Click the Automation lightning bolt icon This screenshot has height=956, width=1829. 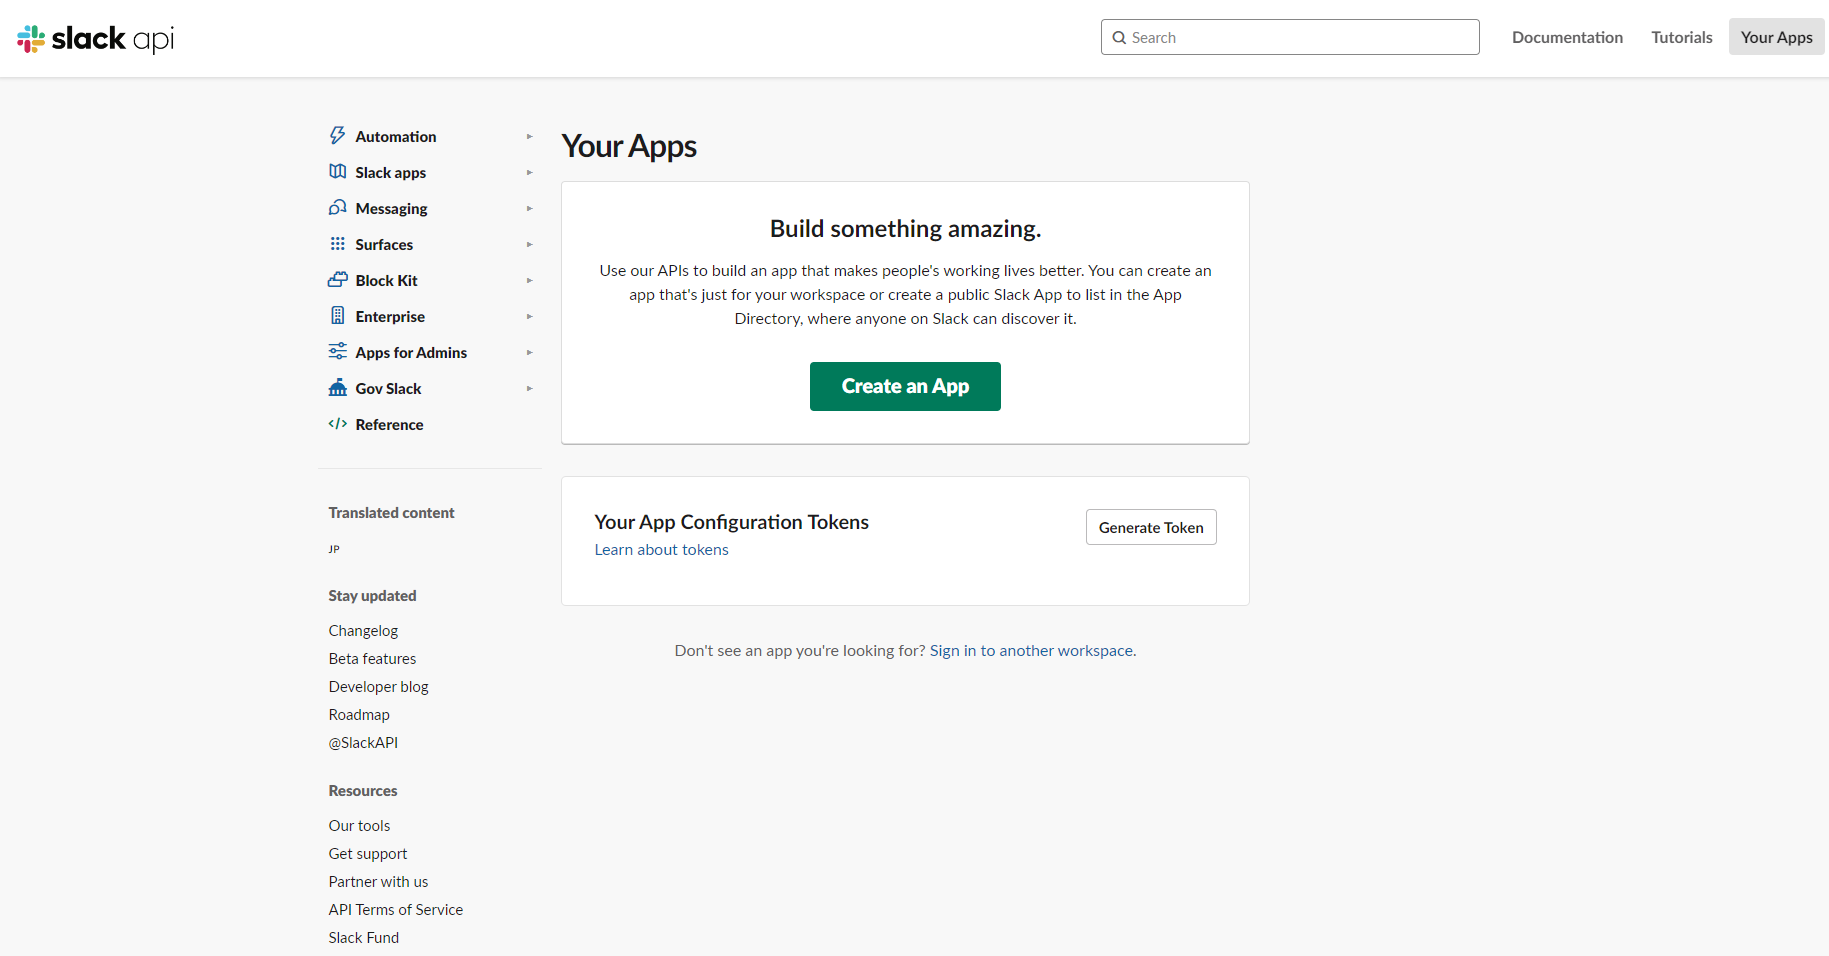tap(338, 136)
